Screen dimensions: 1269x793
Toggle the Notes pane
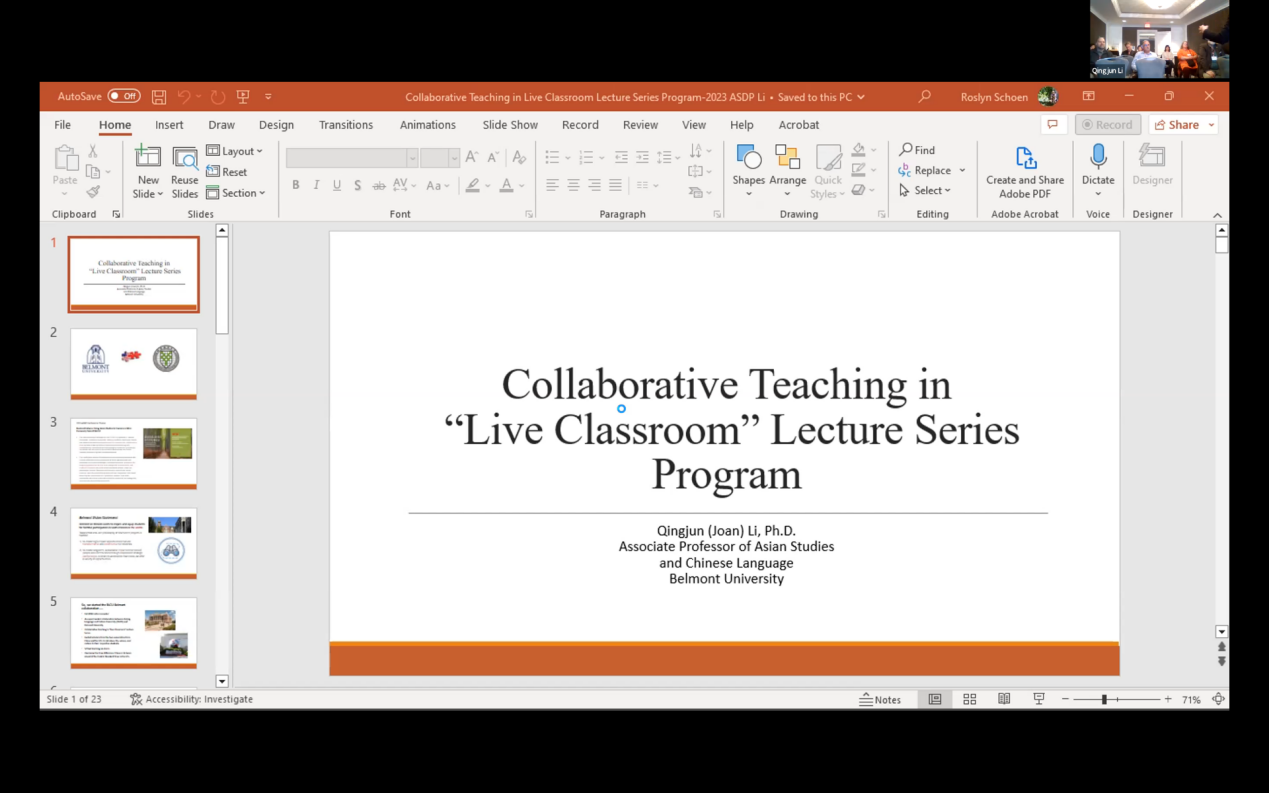pos(880,700)
